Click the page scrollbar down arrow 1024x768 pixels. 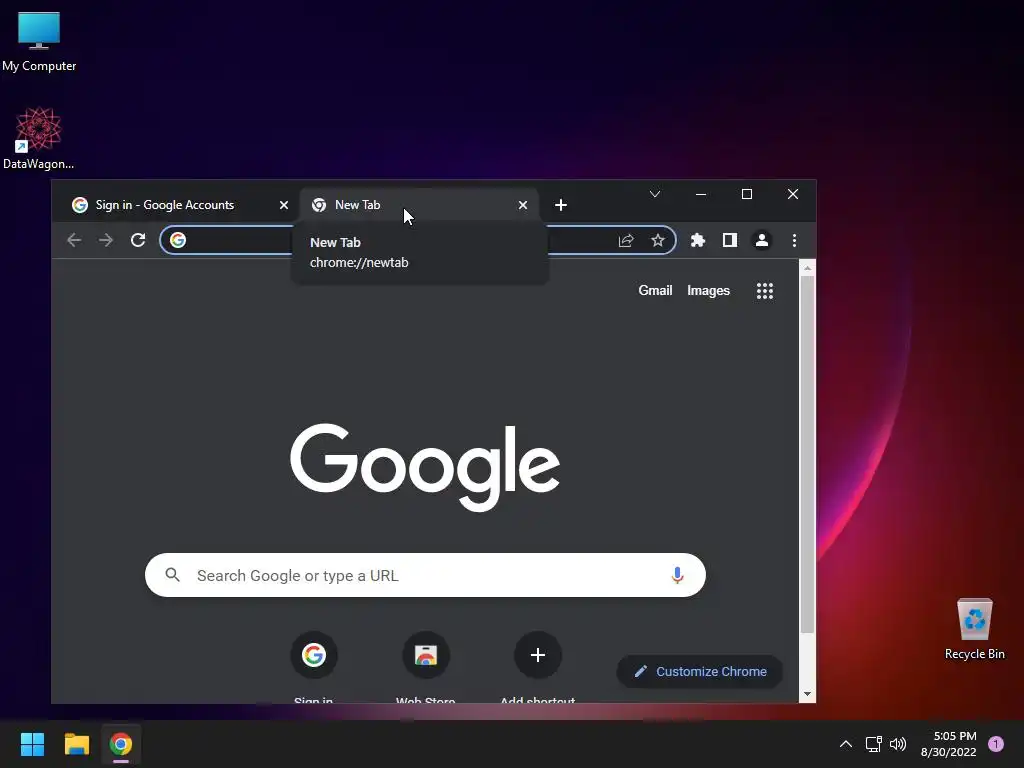(x=807, y=694)
